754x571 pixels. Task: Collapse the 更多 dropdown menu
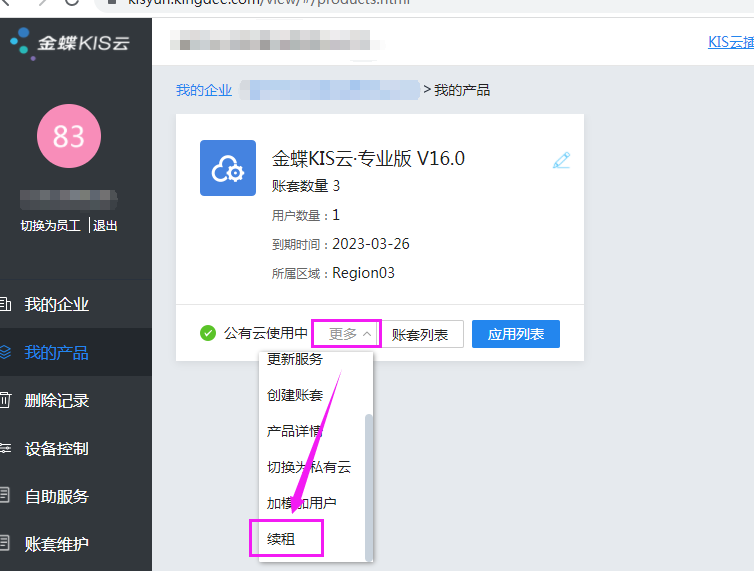[346, 334]
